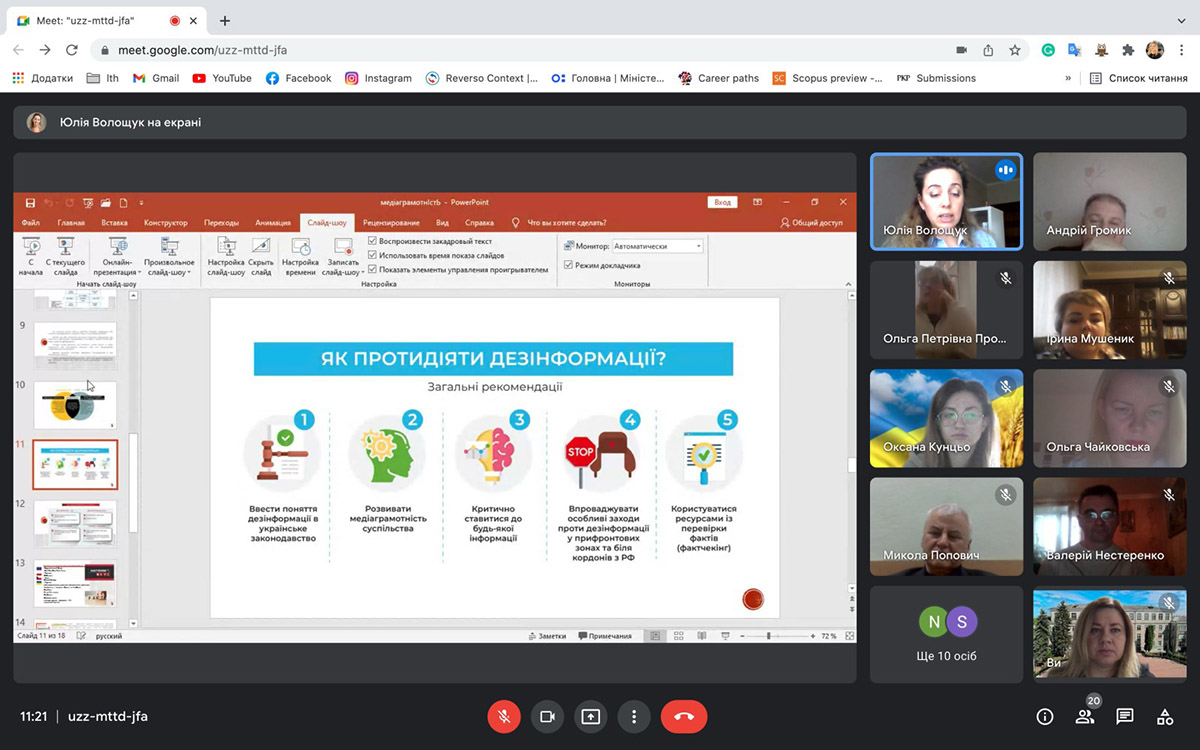Unmute the microphone in Meet controls
1200x750 pixels.
(504, 716)
